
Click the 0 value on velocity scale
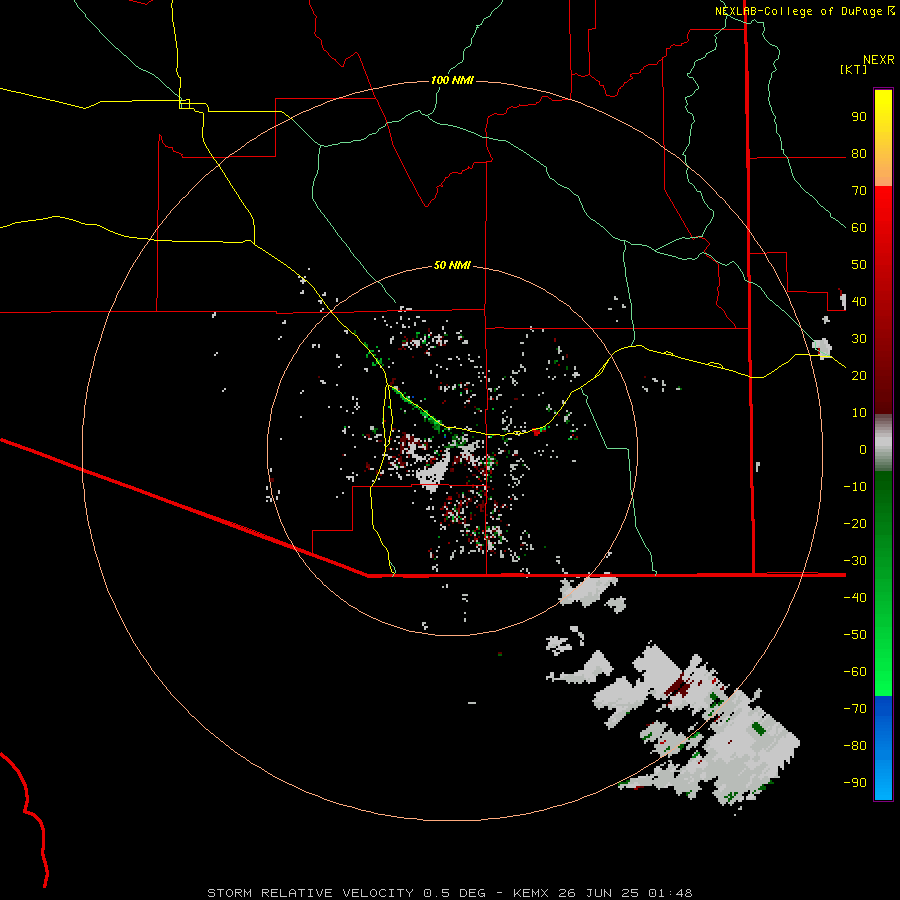tap(863, 450)
